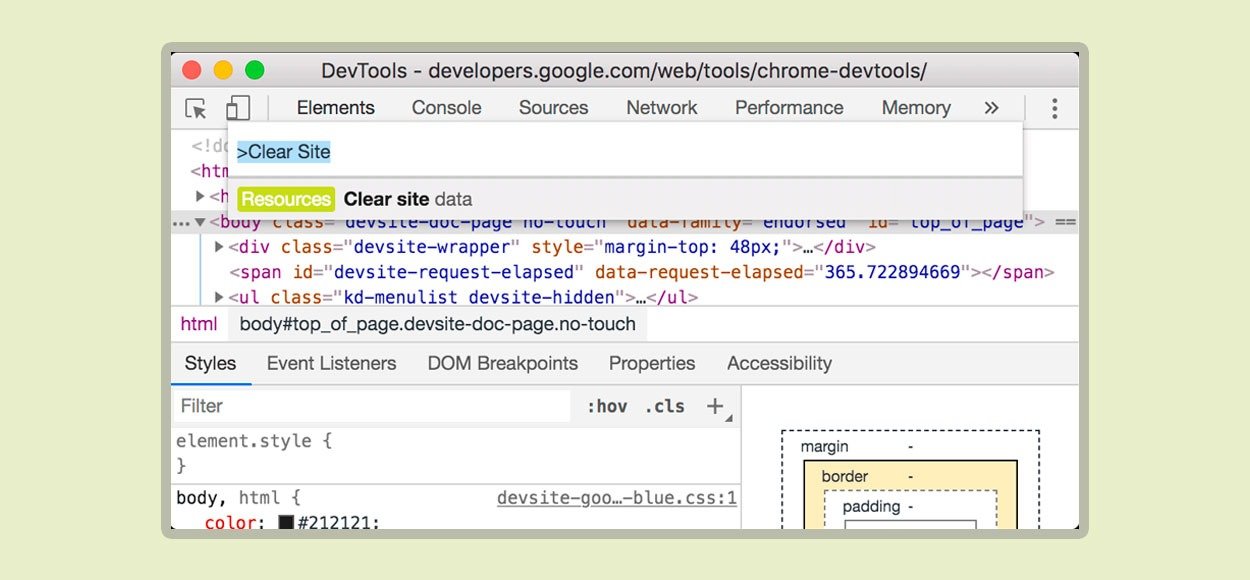The height and width of the screenshot is (580, 1250).
Task: Click the padding label in box model
Action: pyautogui.click(x=871, y=507)
